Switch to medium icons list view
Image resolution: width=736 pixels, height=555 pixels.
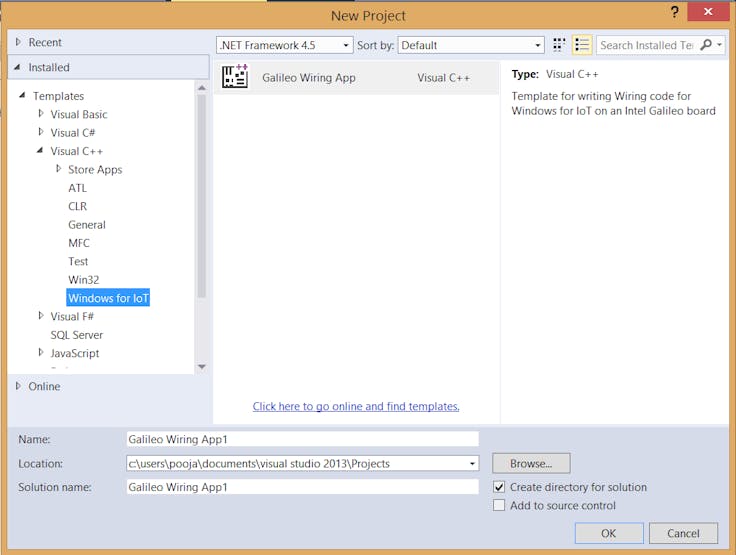[x=582, y=45]
